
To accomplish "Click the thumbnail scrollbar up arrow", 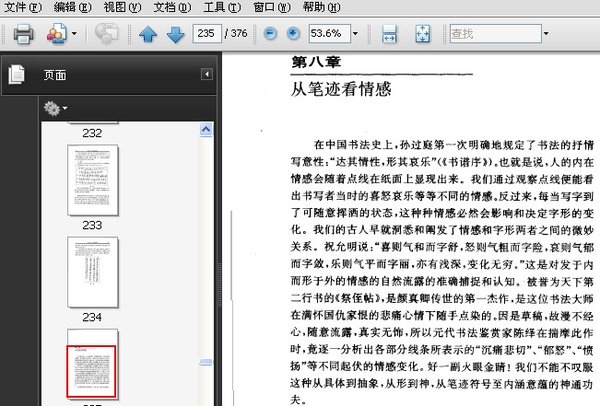I will coord(206,130).
